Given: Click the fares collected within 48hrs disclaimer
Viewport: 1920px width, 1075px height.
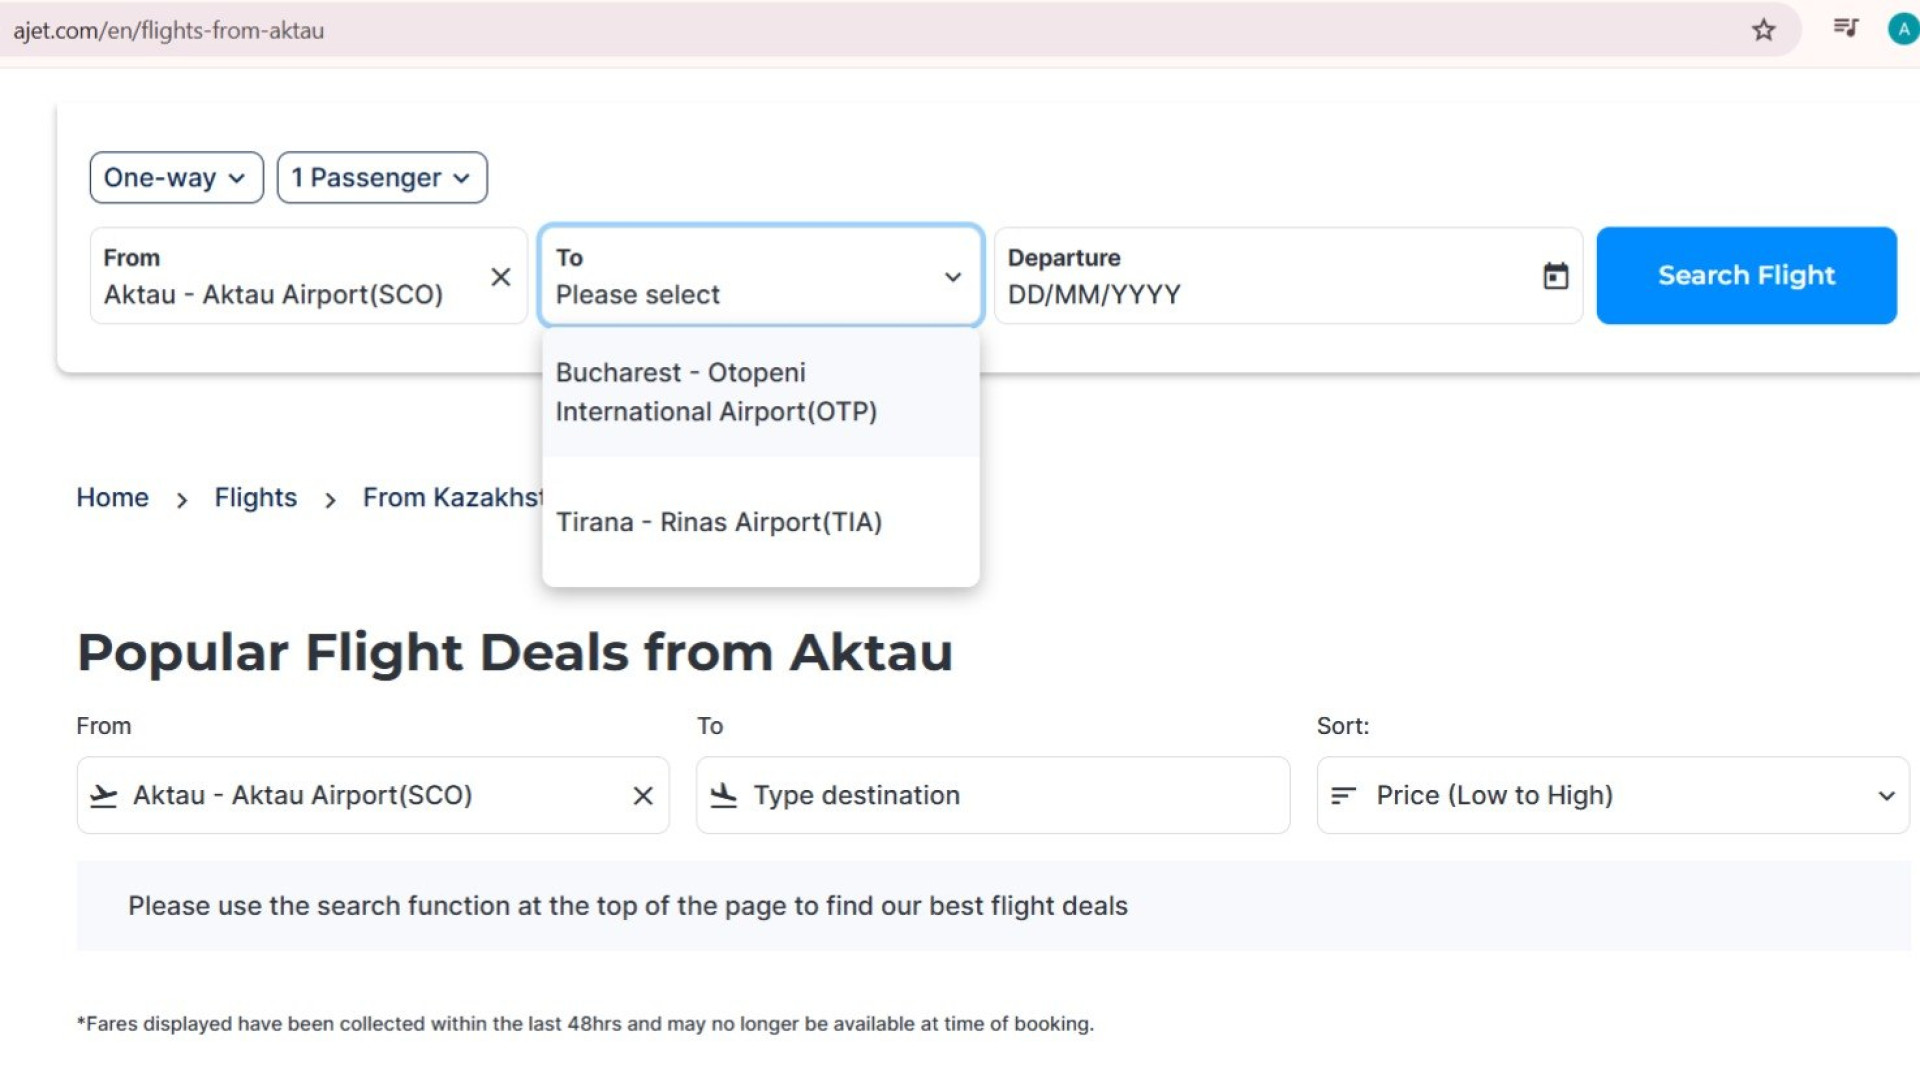Looking at the screenshot, I should pos(585,1024).
